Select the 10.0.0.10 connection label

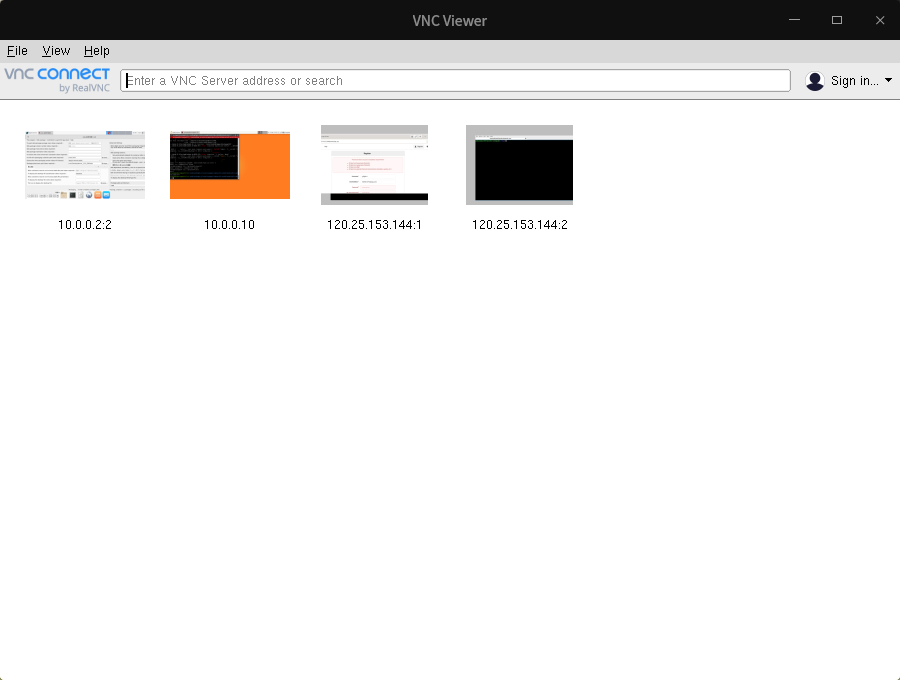(229, 224)
